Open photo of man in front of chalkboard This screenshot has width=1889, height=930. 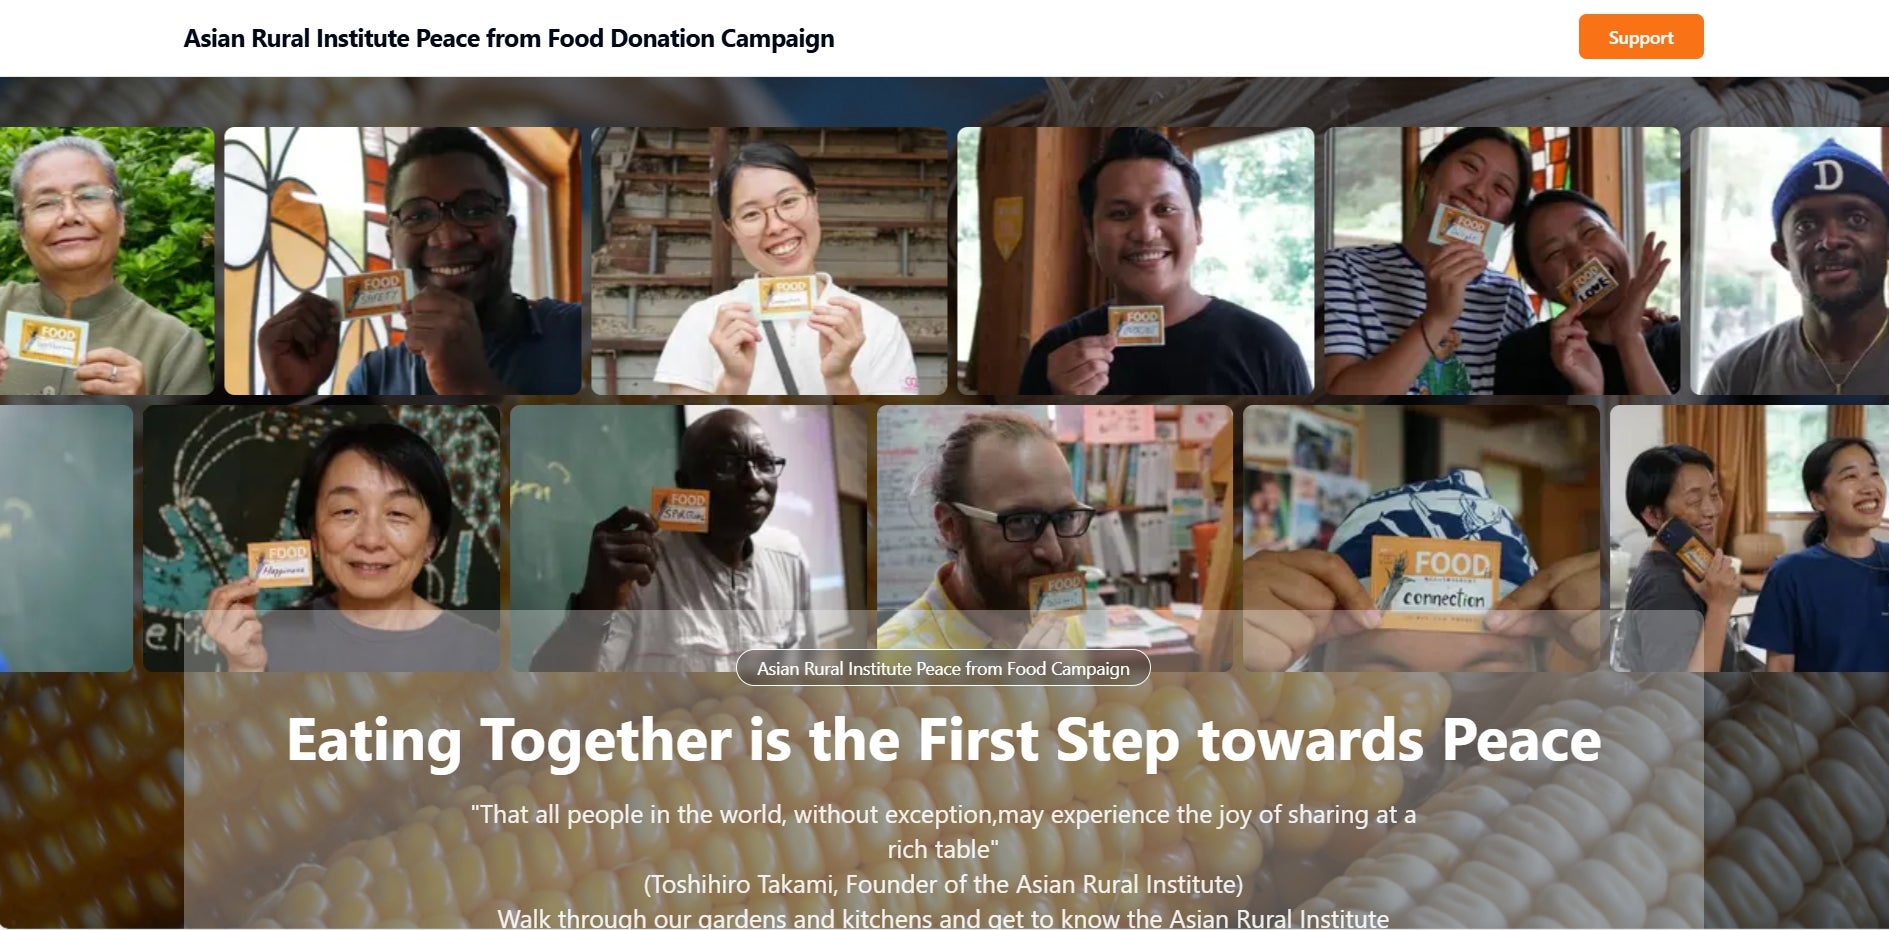point(688,538)
